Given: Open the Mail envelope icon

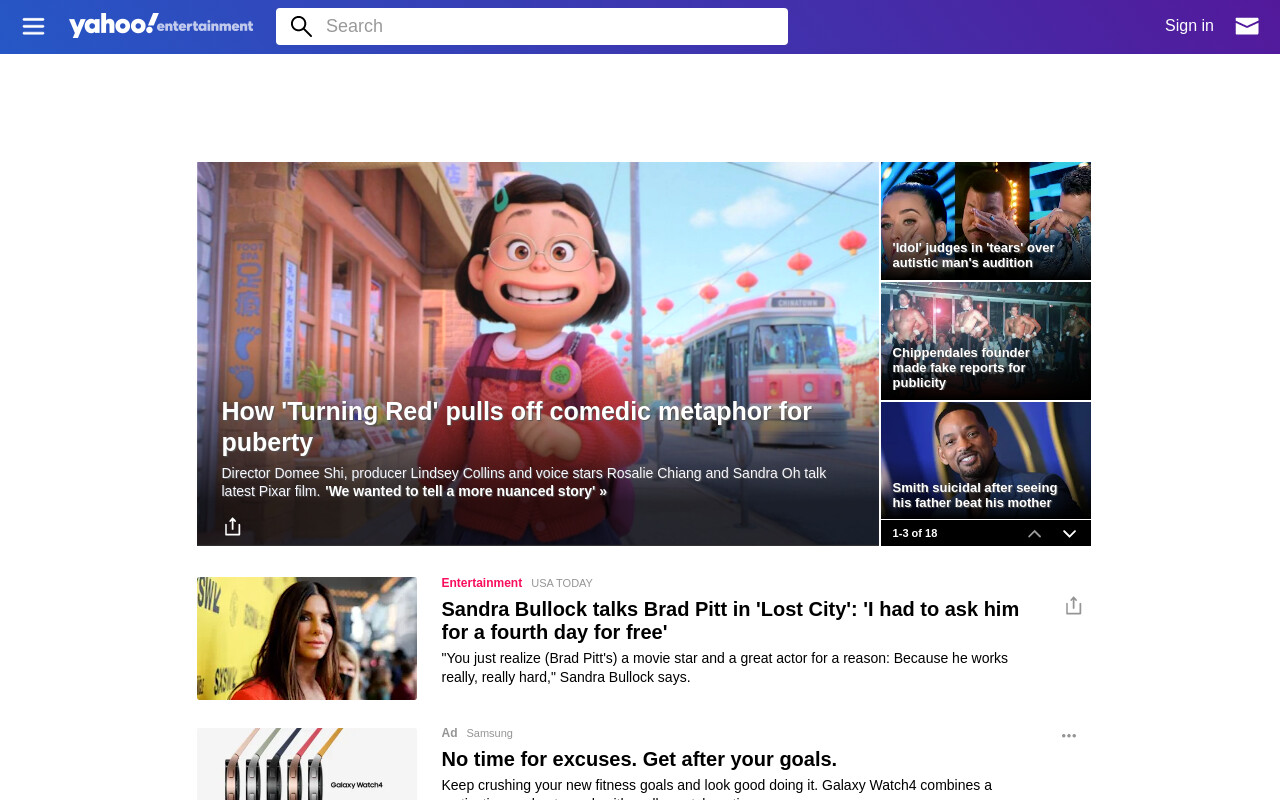Looking at the screenshot, I should [x=1247, y=26].
